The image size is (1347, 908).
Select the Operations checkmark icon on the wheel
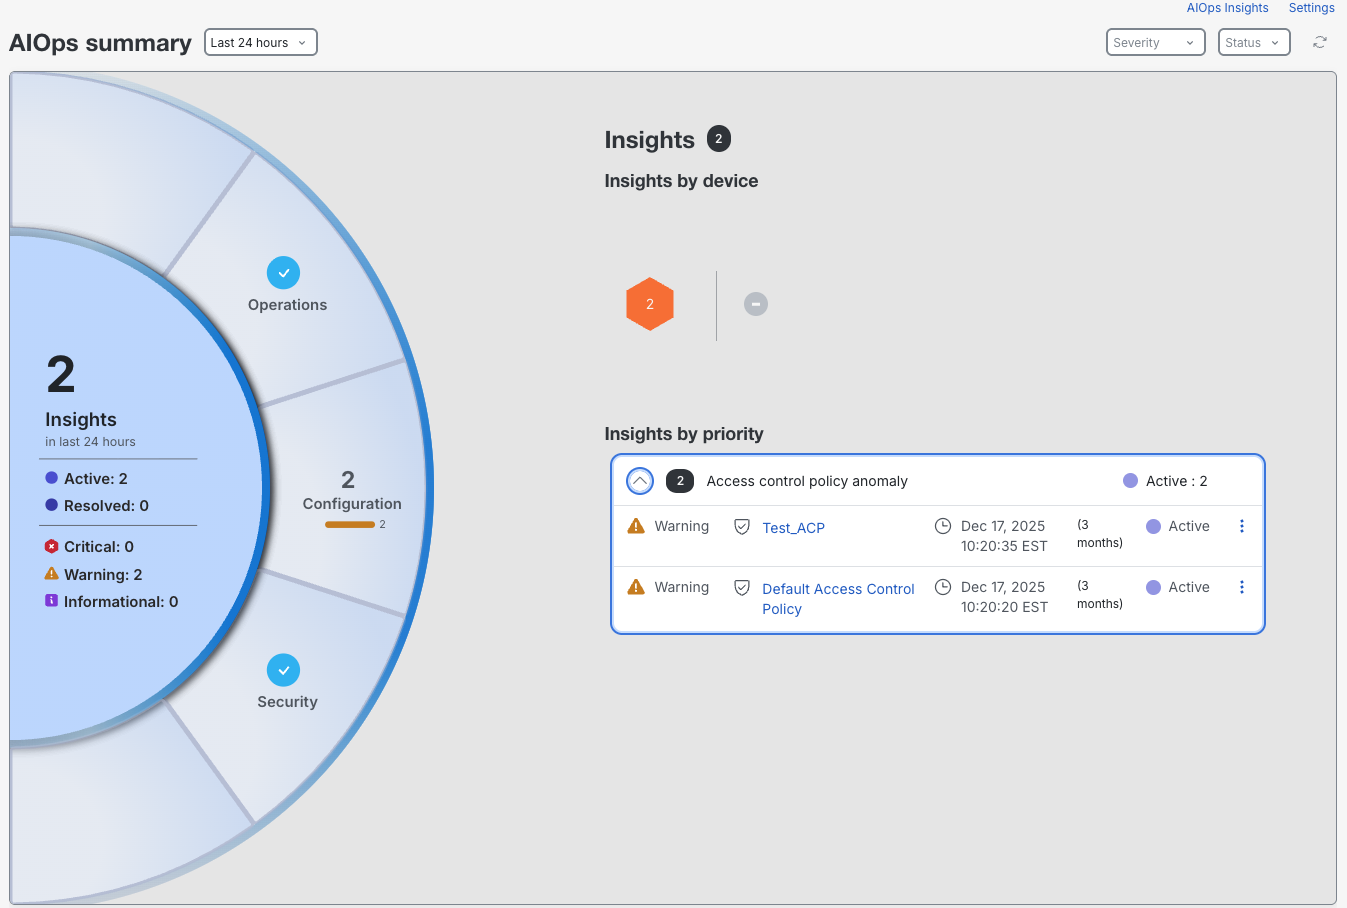coord(284,272)
